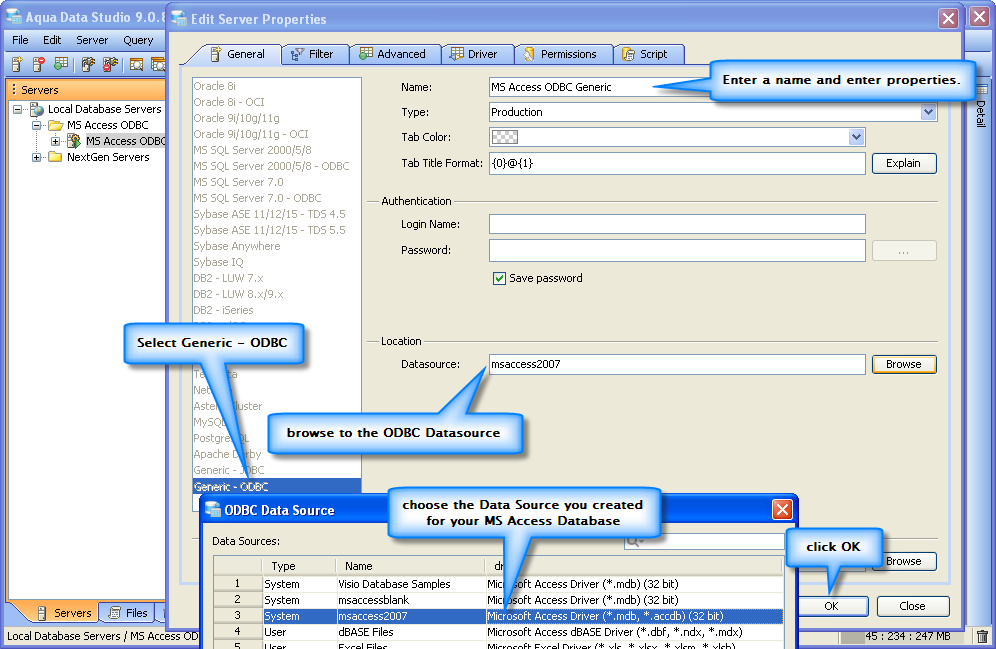Viewport: 996px width, 649px height.
Task: Click the NextGen Servers folder icon
Action: click(55, 157)
